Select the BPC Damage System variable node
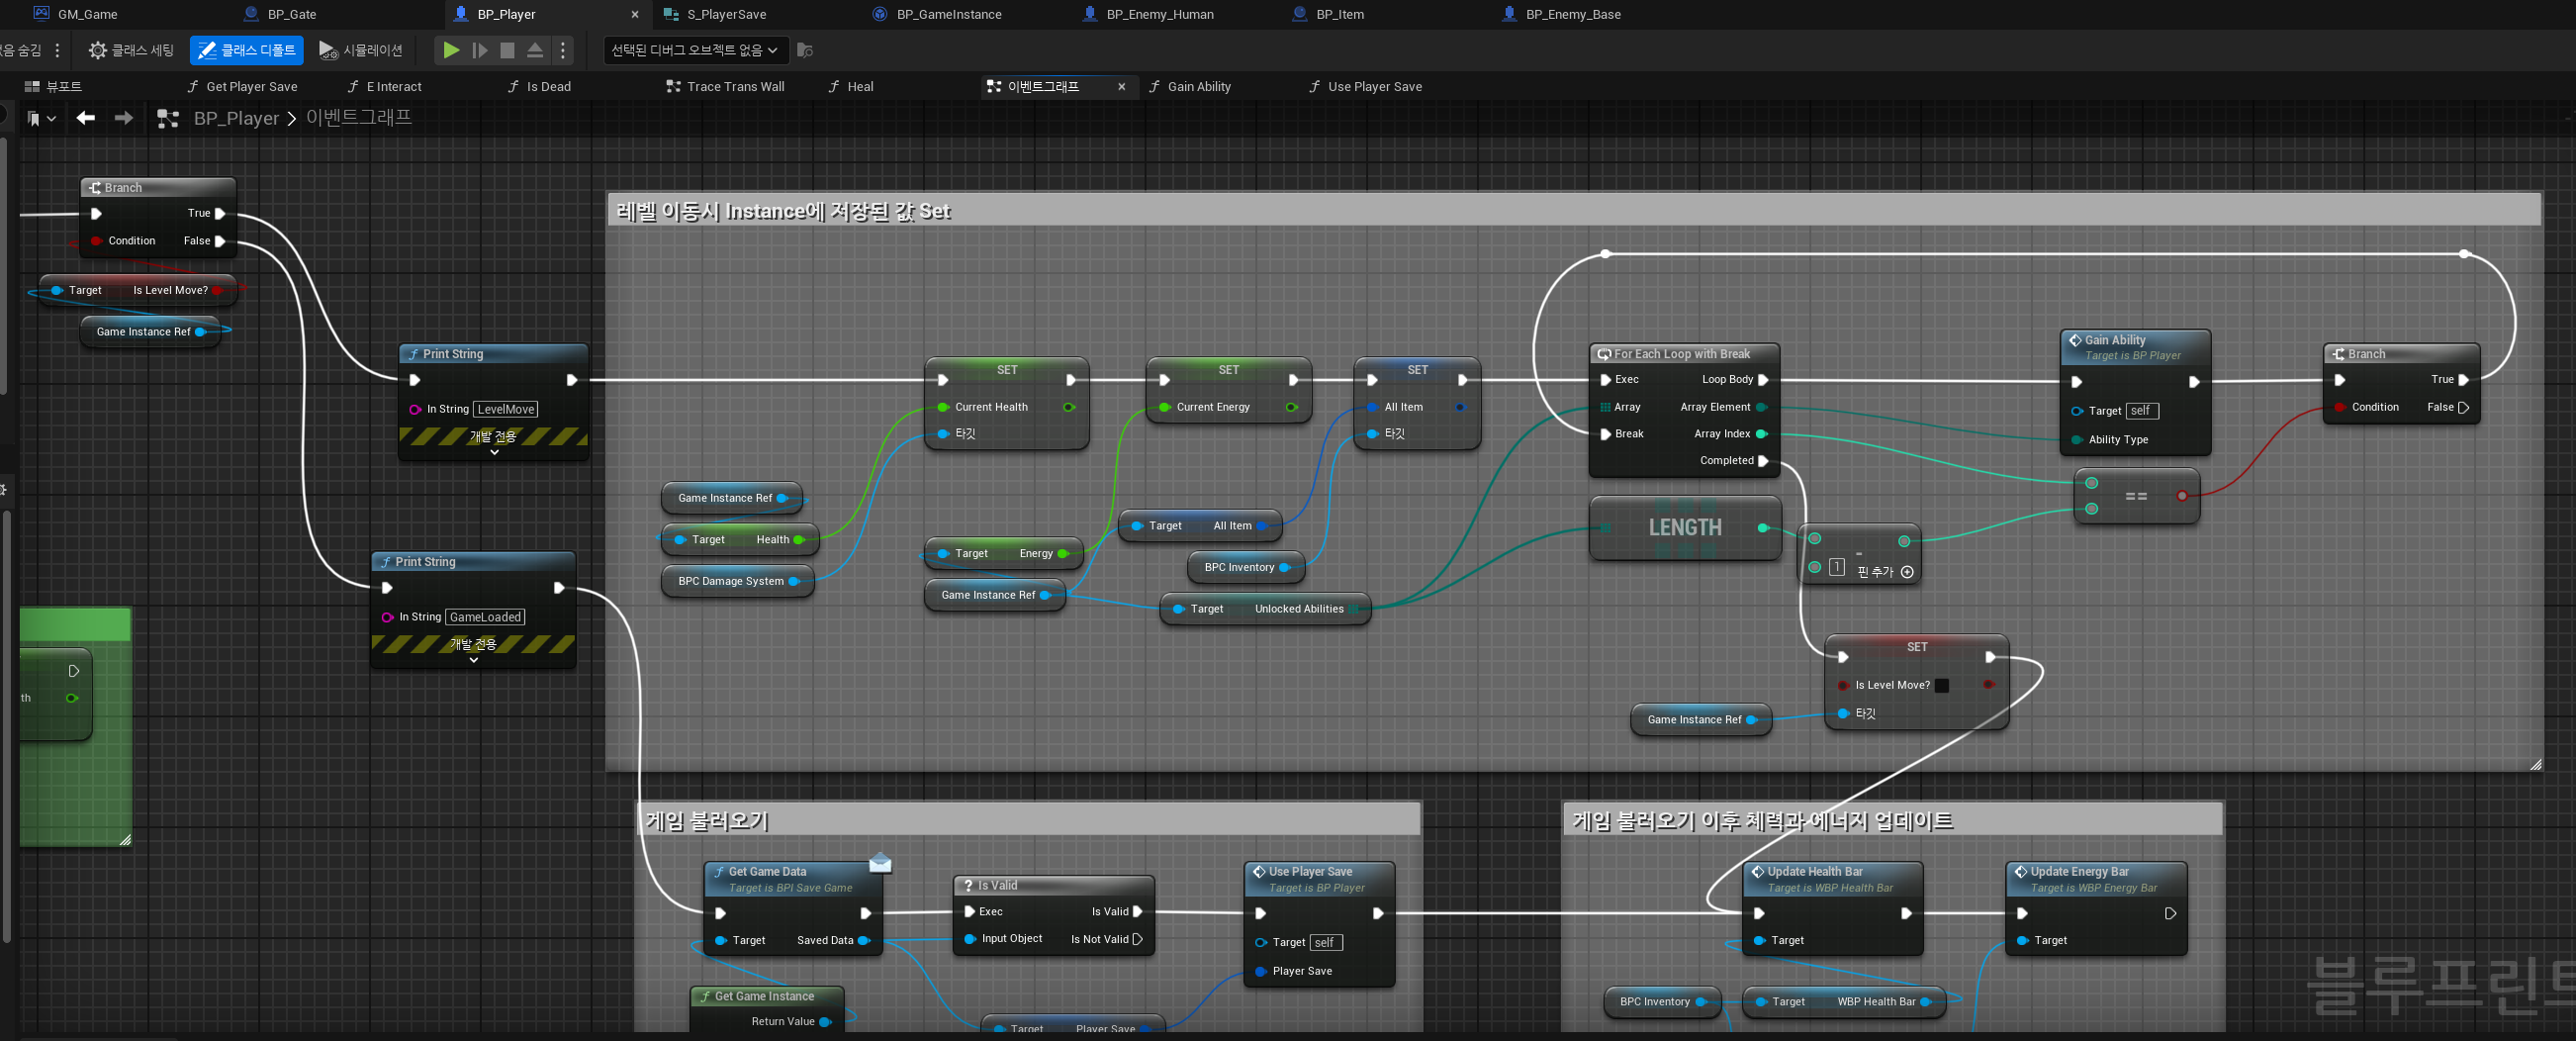This screenshot has height=1041, width=2576. 738,581
